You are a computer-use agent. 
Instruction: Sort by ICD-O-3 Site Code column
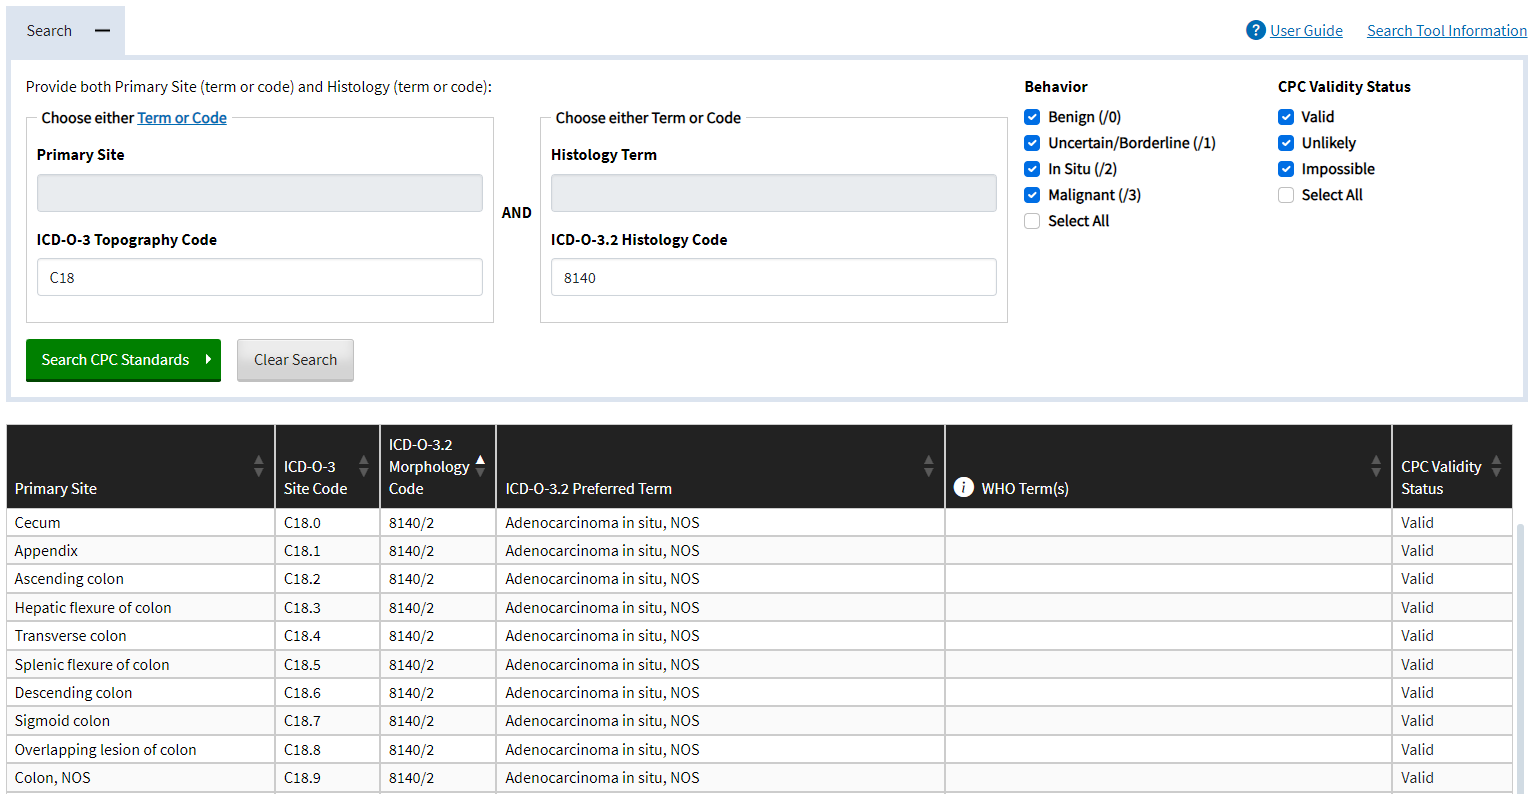point(363,466)
